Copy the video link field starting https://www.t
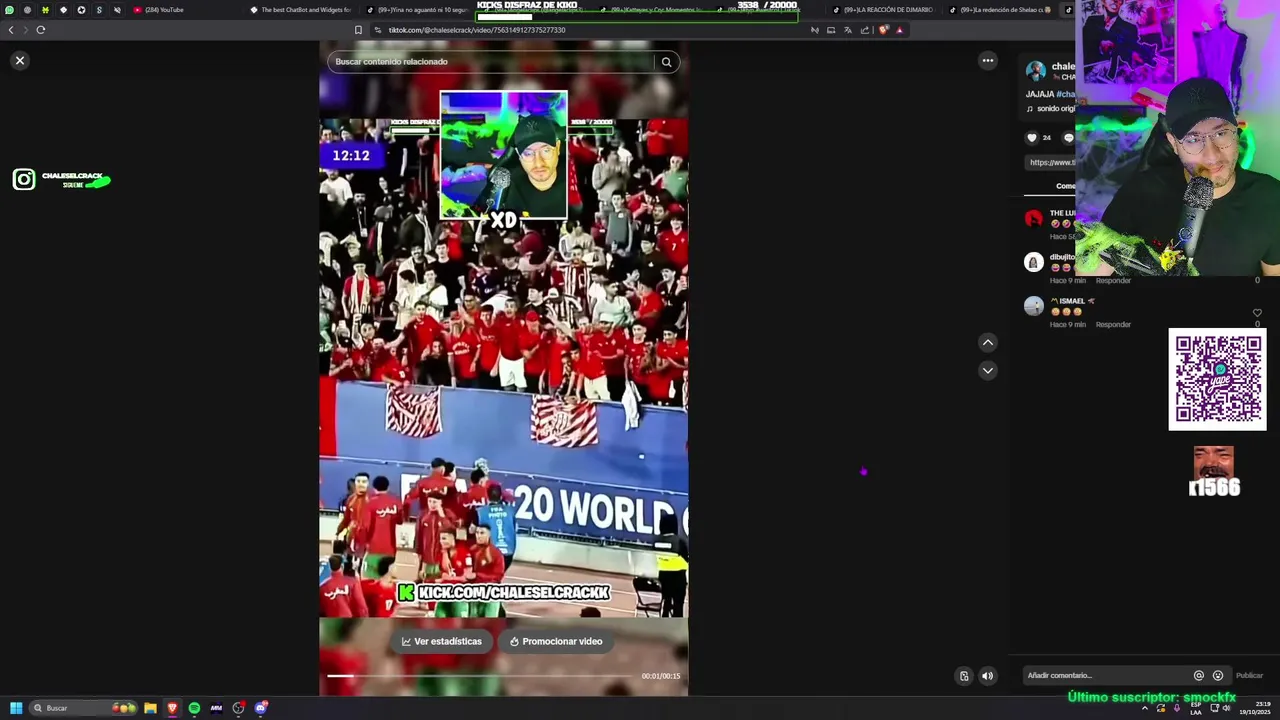This screenshot has height=720, width=1280. point(1052,162)
